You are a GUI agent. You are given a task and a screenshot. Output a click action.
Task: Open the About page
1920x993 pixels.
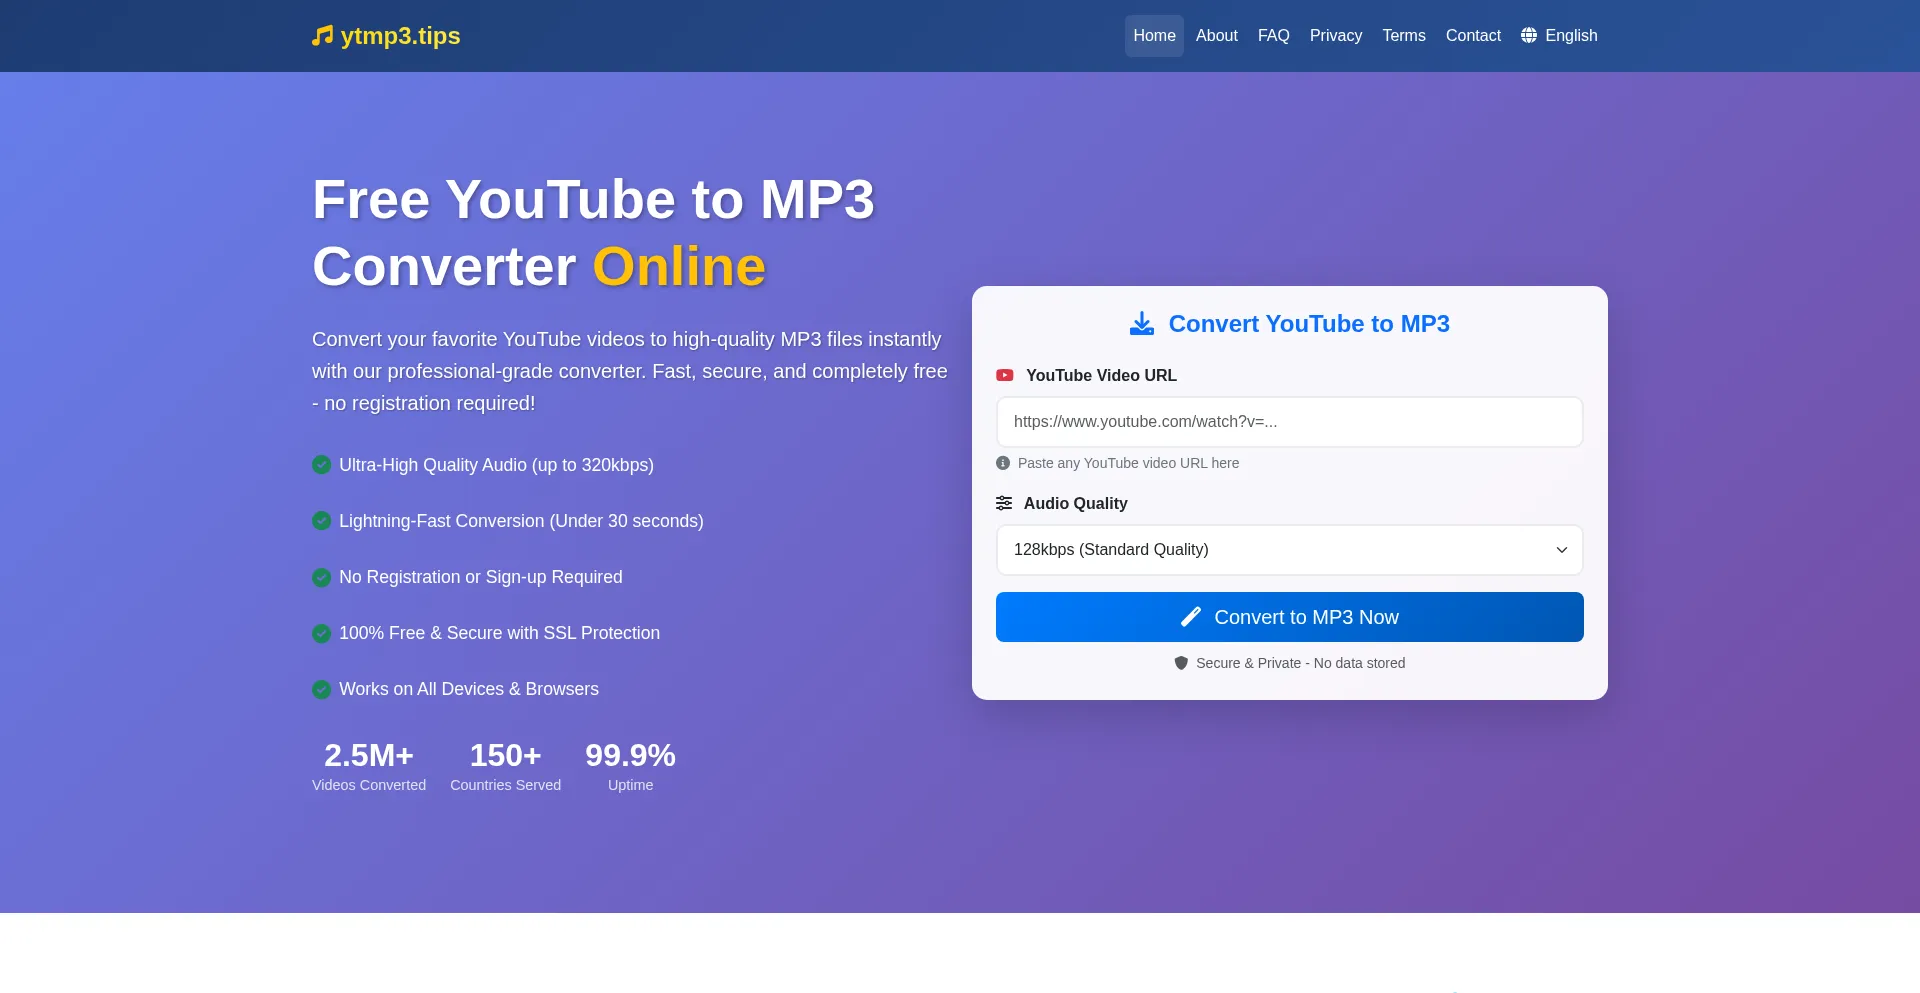click(1216, 36)
